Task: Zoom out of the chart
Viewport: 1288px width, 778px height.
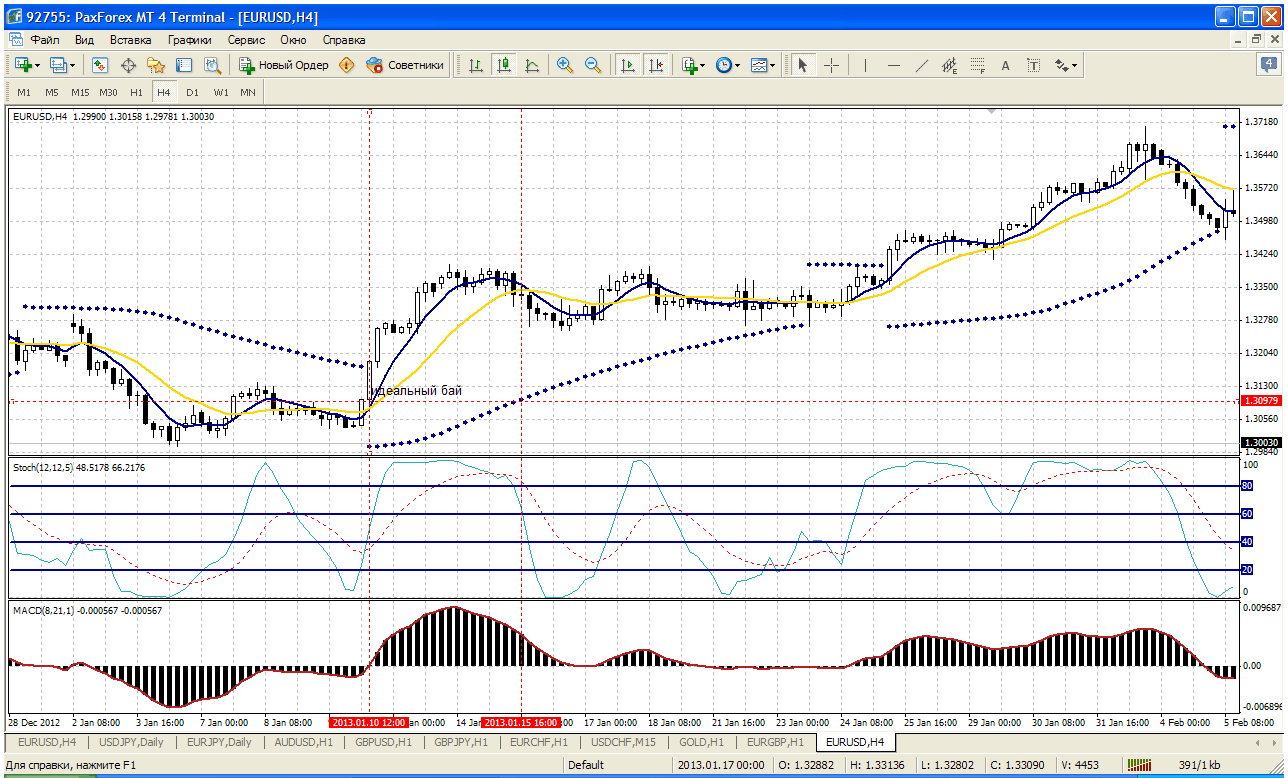Action: [593, 65]
